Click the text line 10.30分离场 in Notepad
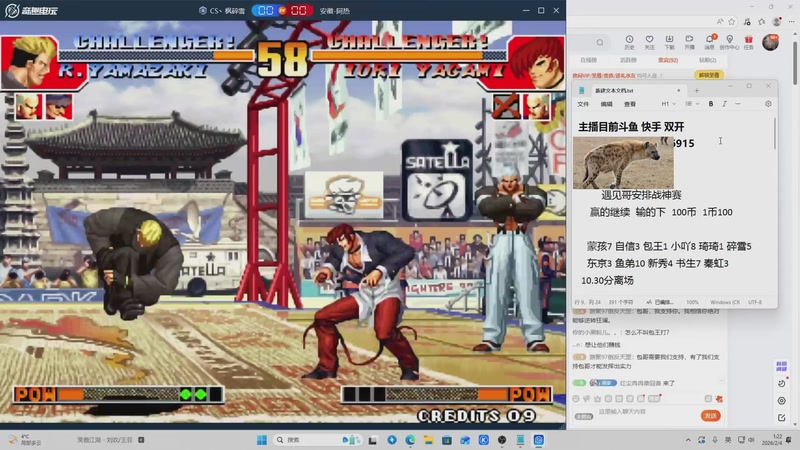This screenshot has width=800, height=450. pos(607,281)
